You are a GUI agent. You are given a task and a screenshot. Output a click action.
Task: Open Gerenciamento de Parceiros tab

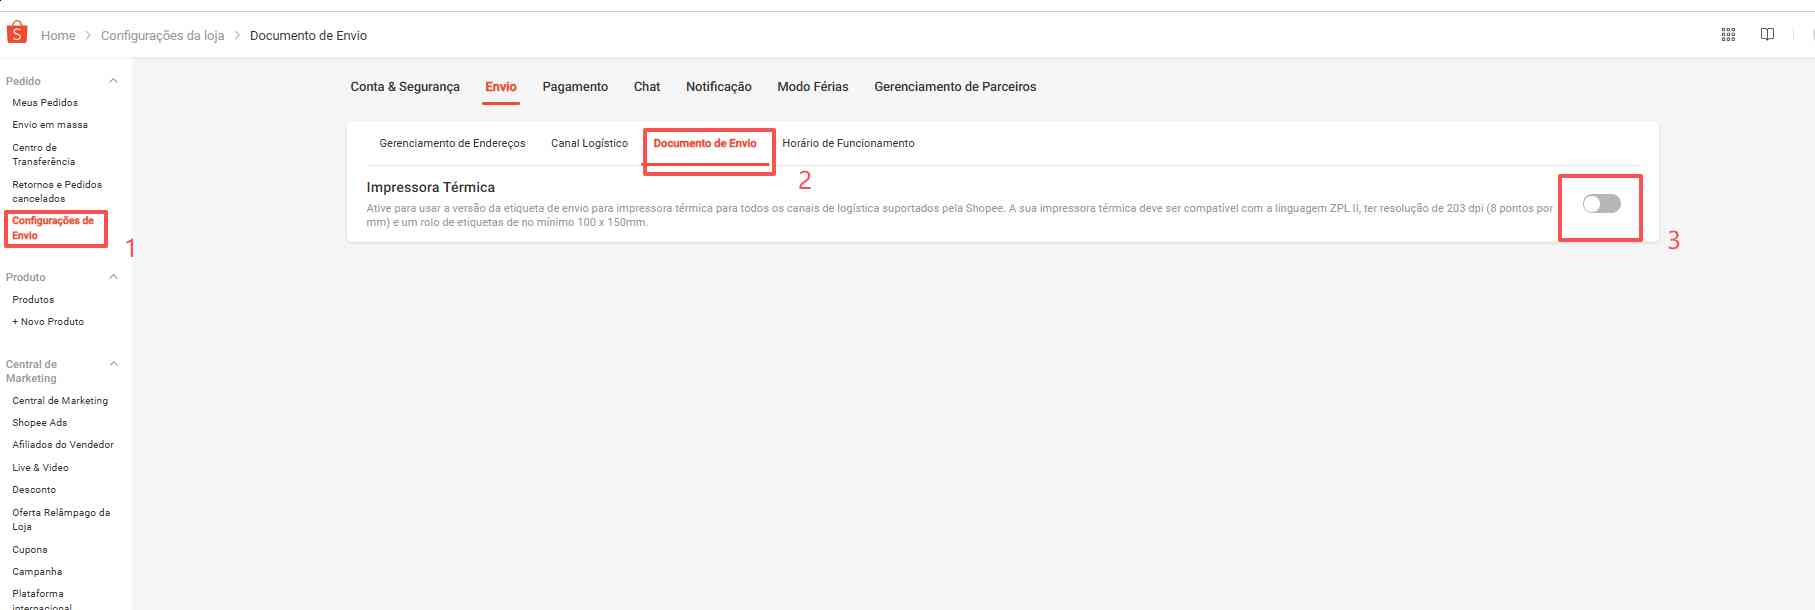[x=955, y=87]
